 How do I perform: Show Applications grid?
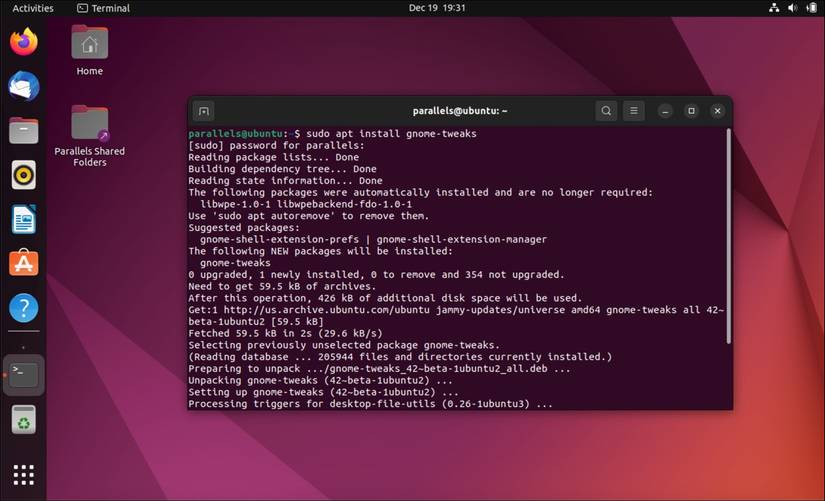(24, 475)
